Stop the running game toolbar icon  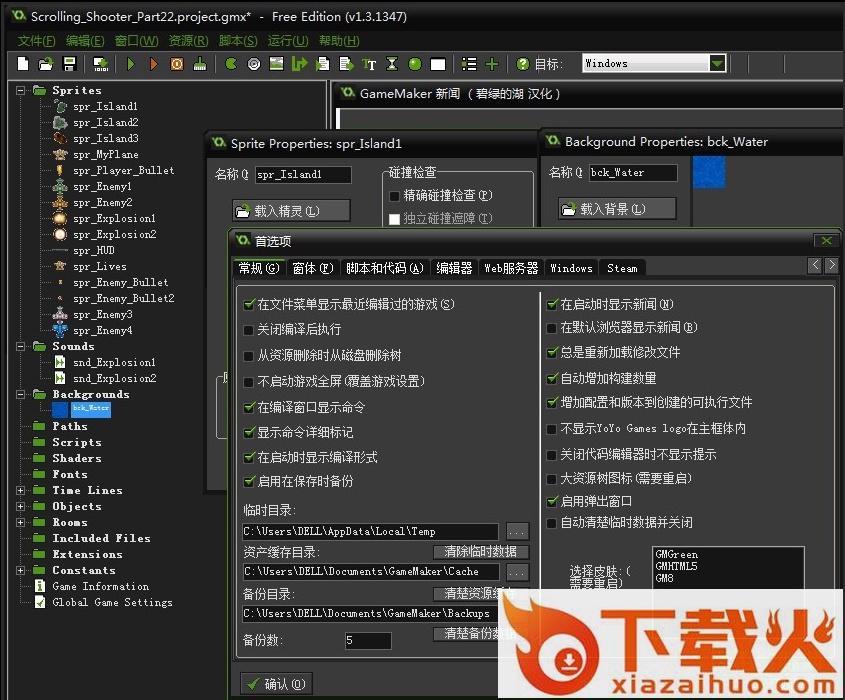point(177,64)
